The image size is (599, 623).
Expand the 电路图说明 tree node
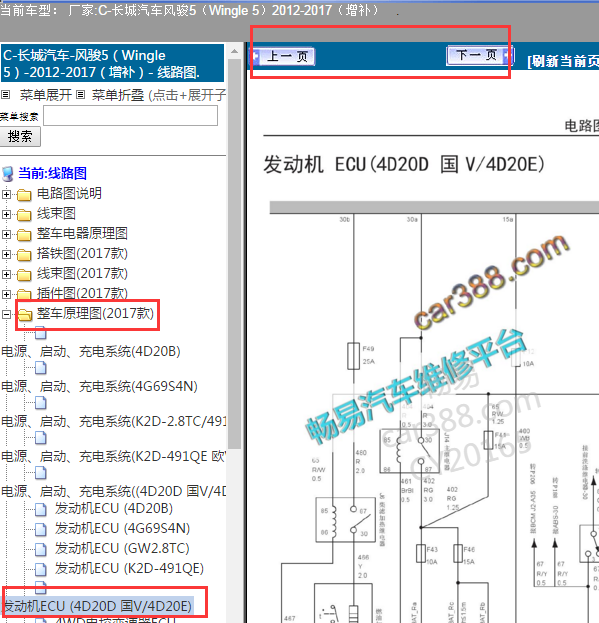(6, 194)
